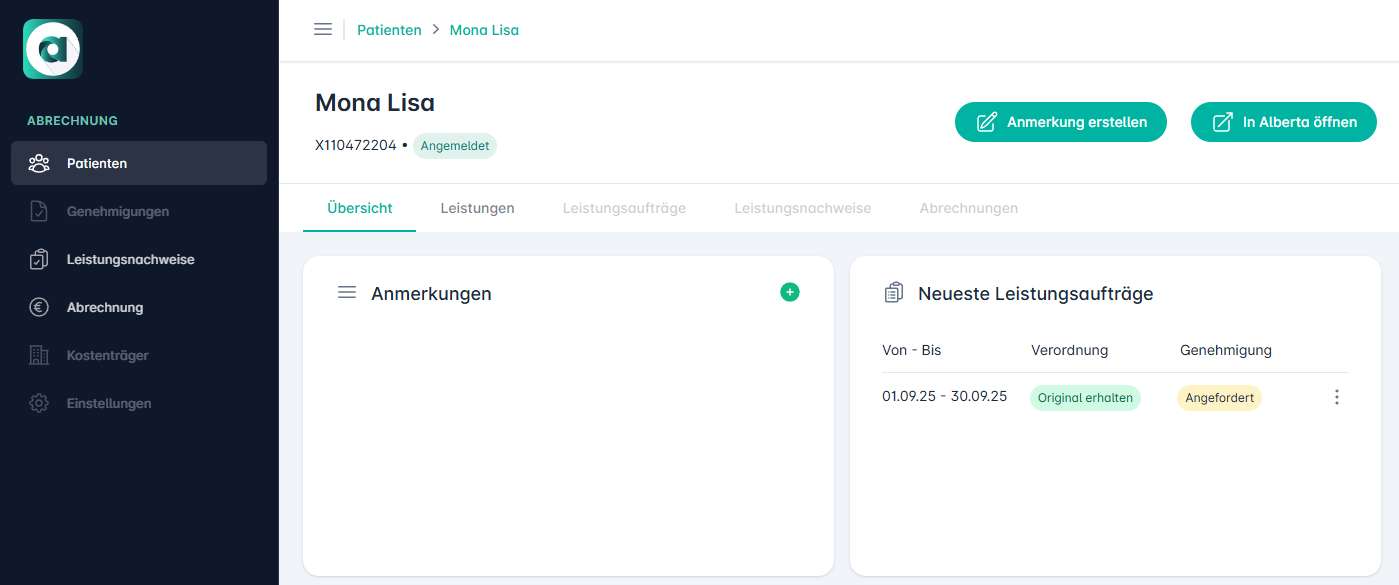Click the Alberta app logo
Image resolution: width=1399 pixels, height=585 pixels.
point(53,49)
